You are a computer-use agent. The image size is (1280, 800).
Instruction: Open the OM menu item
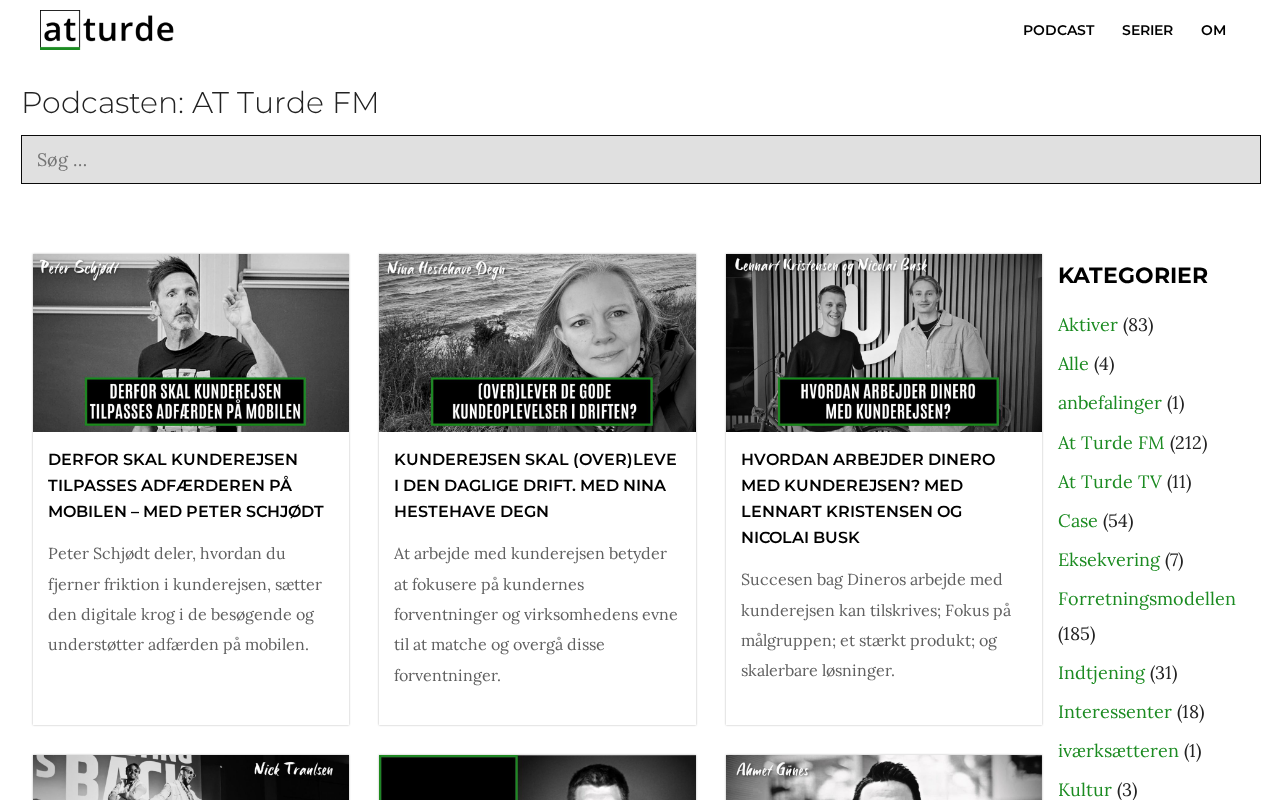pos(1213,30)
